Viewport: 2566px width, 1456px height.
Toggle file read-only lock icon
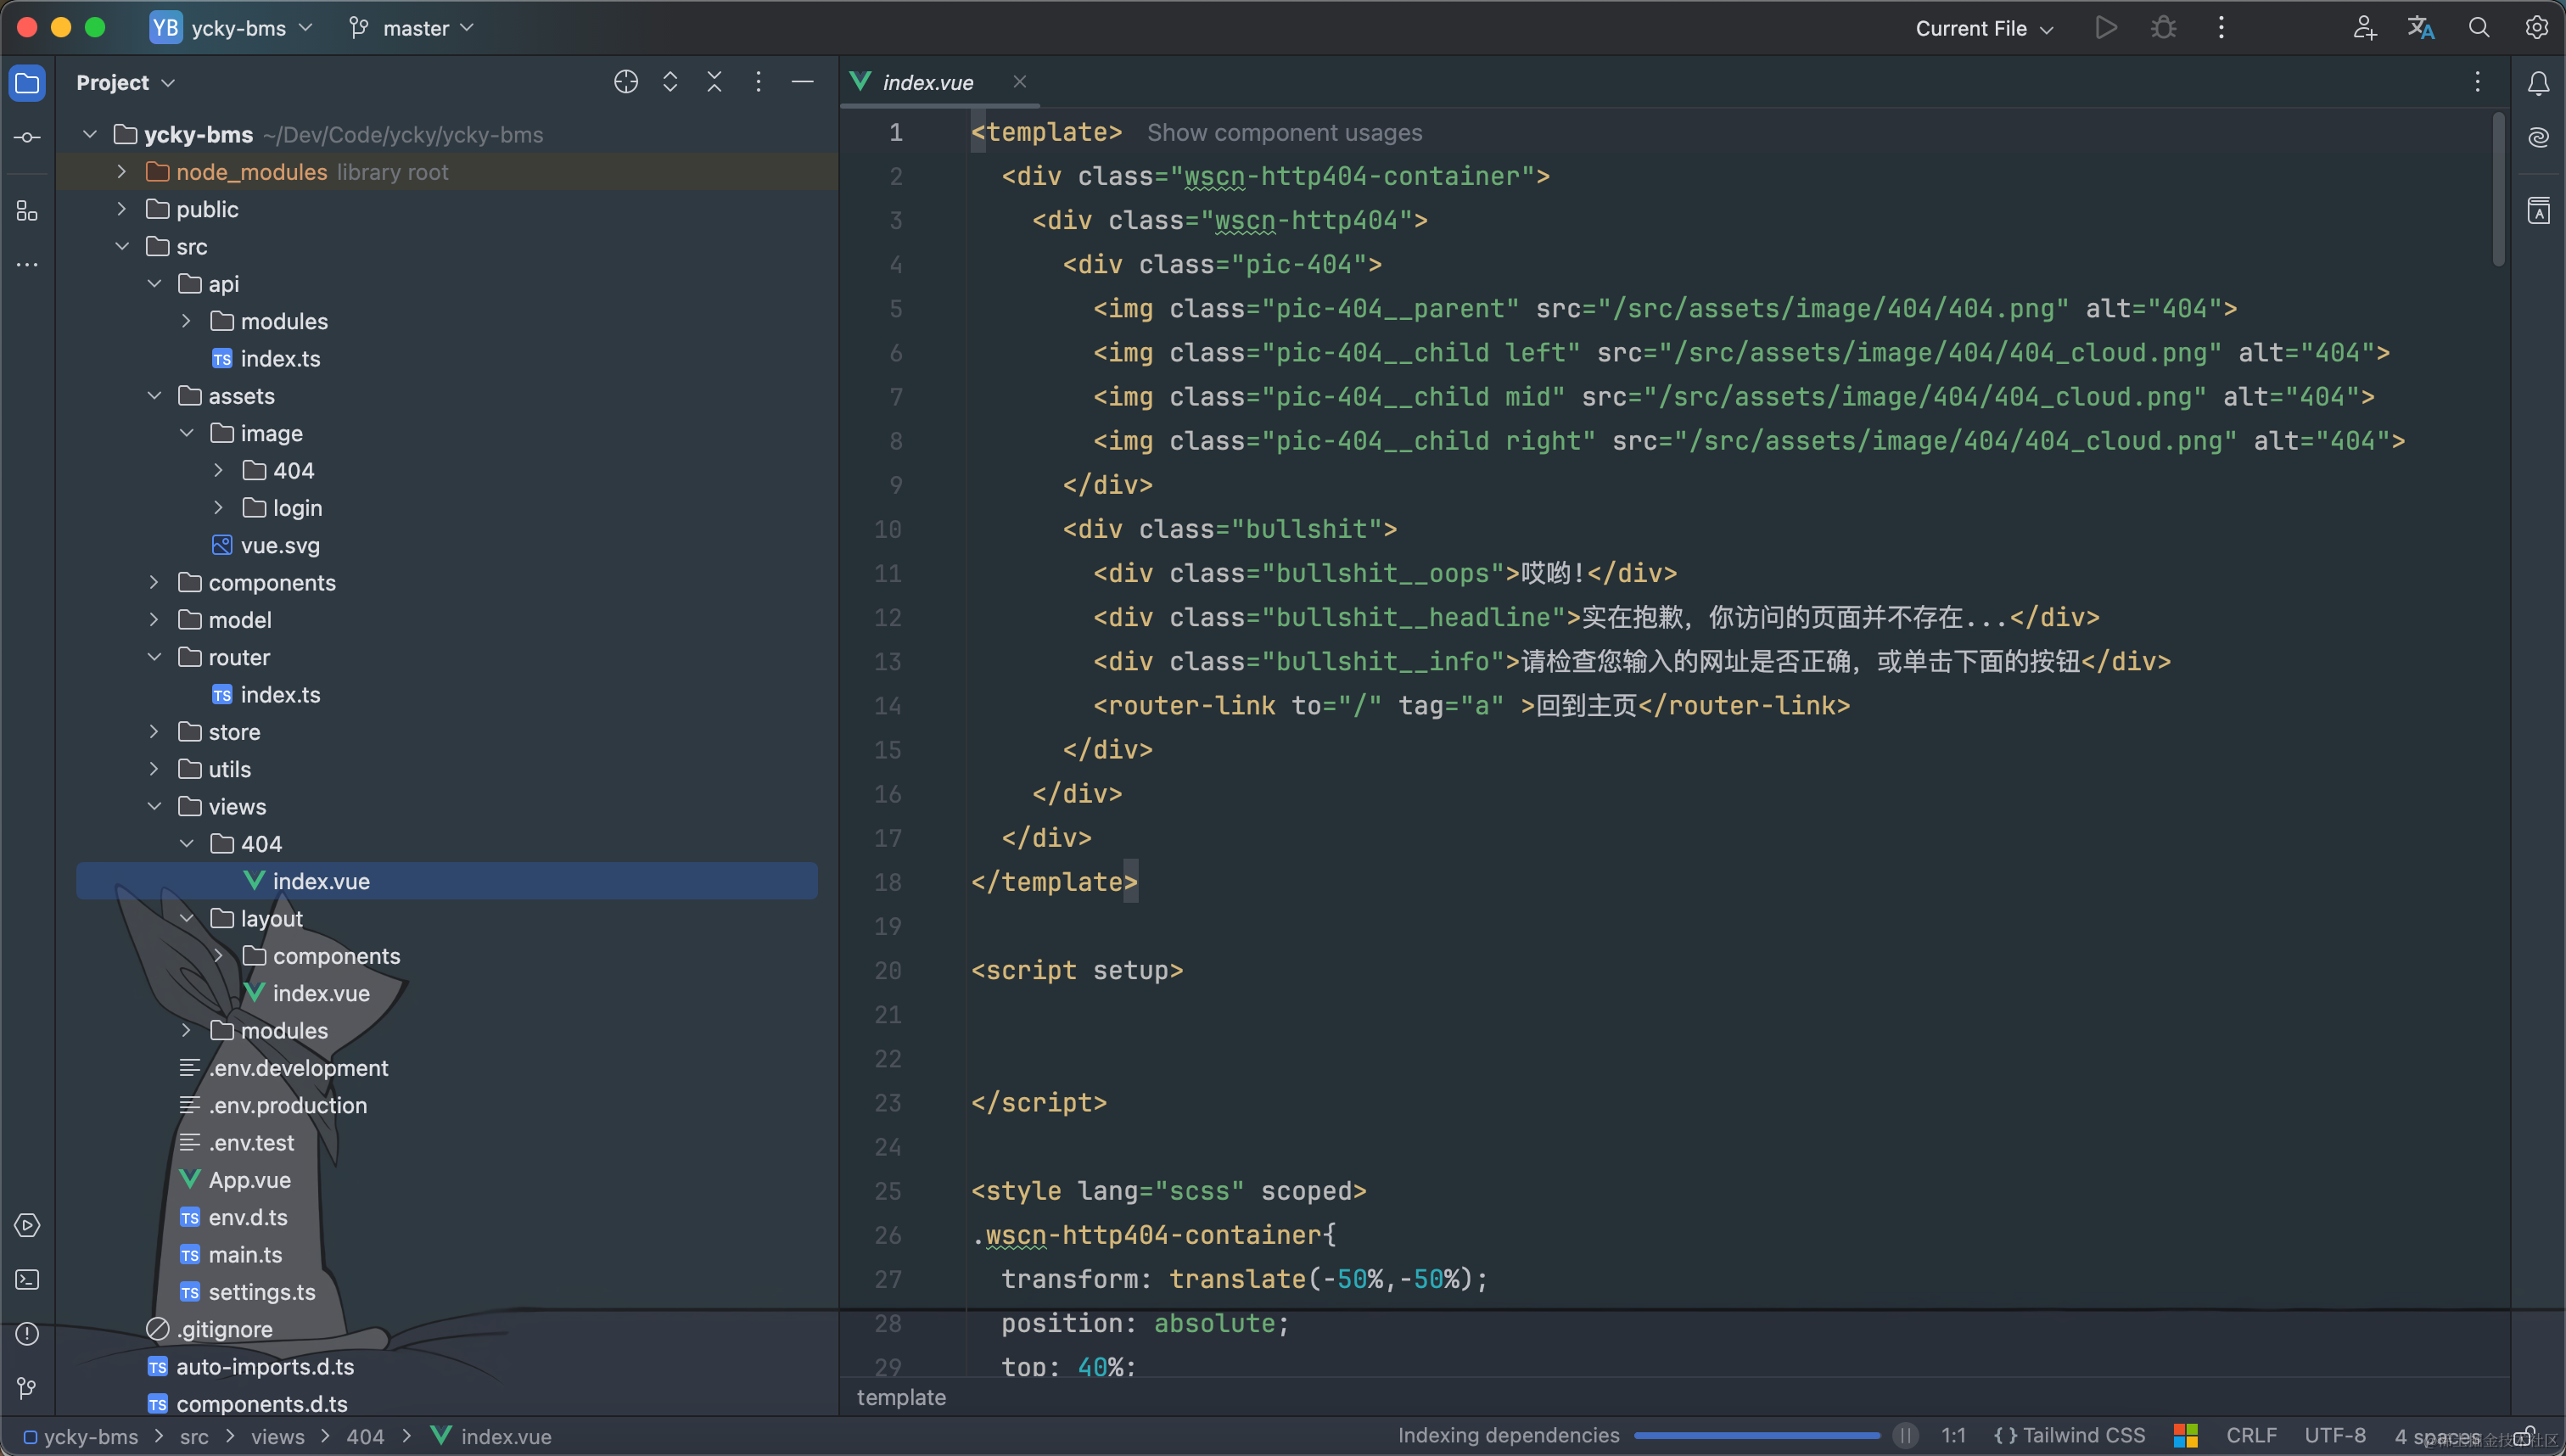tap(2524, 1436)
